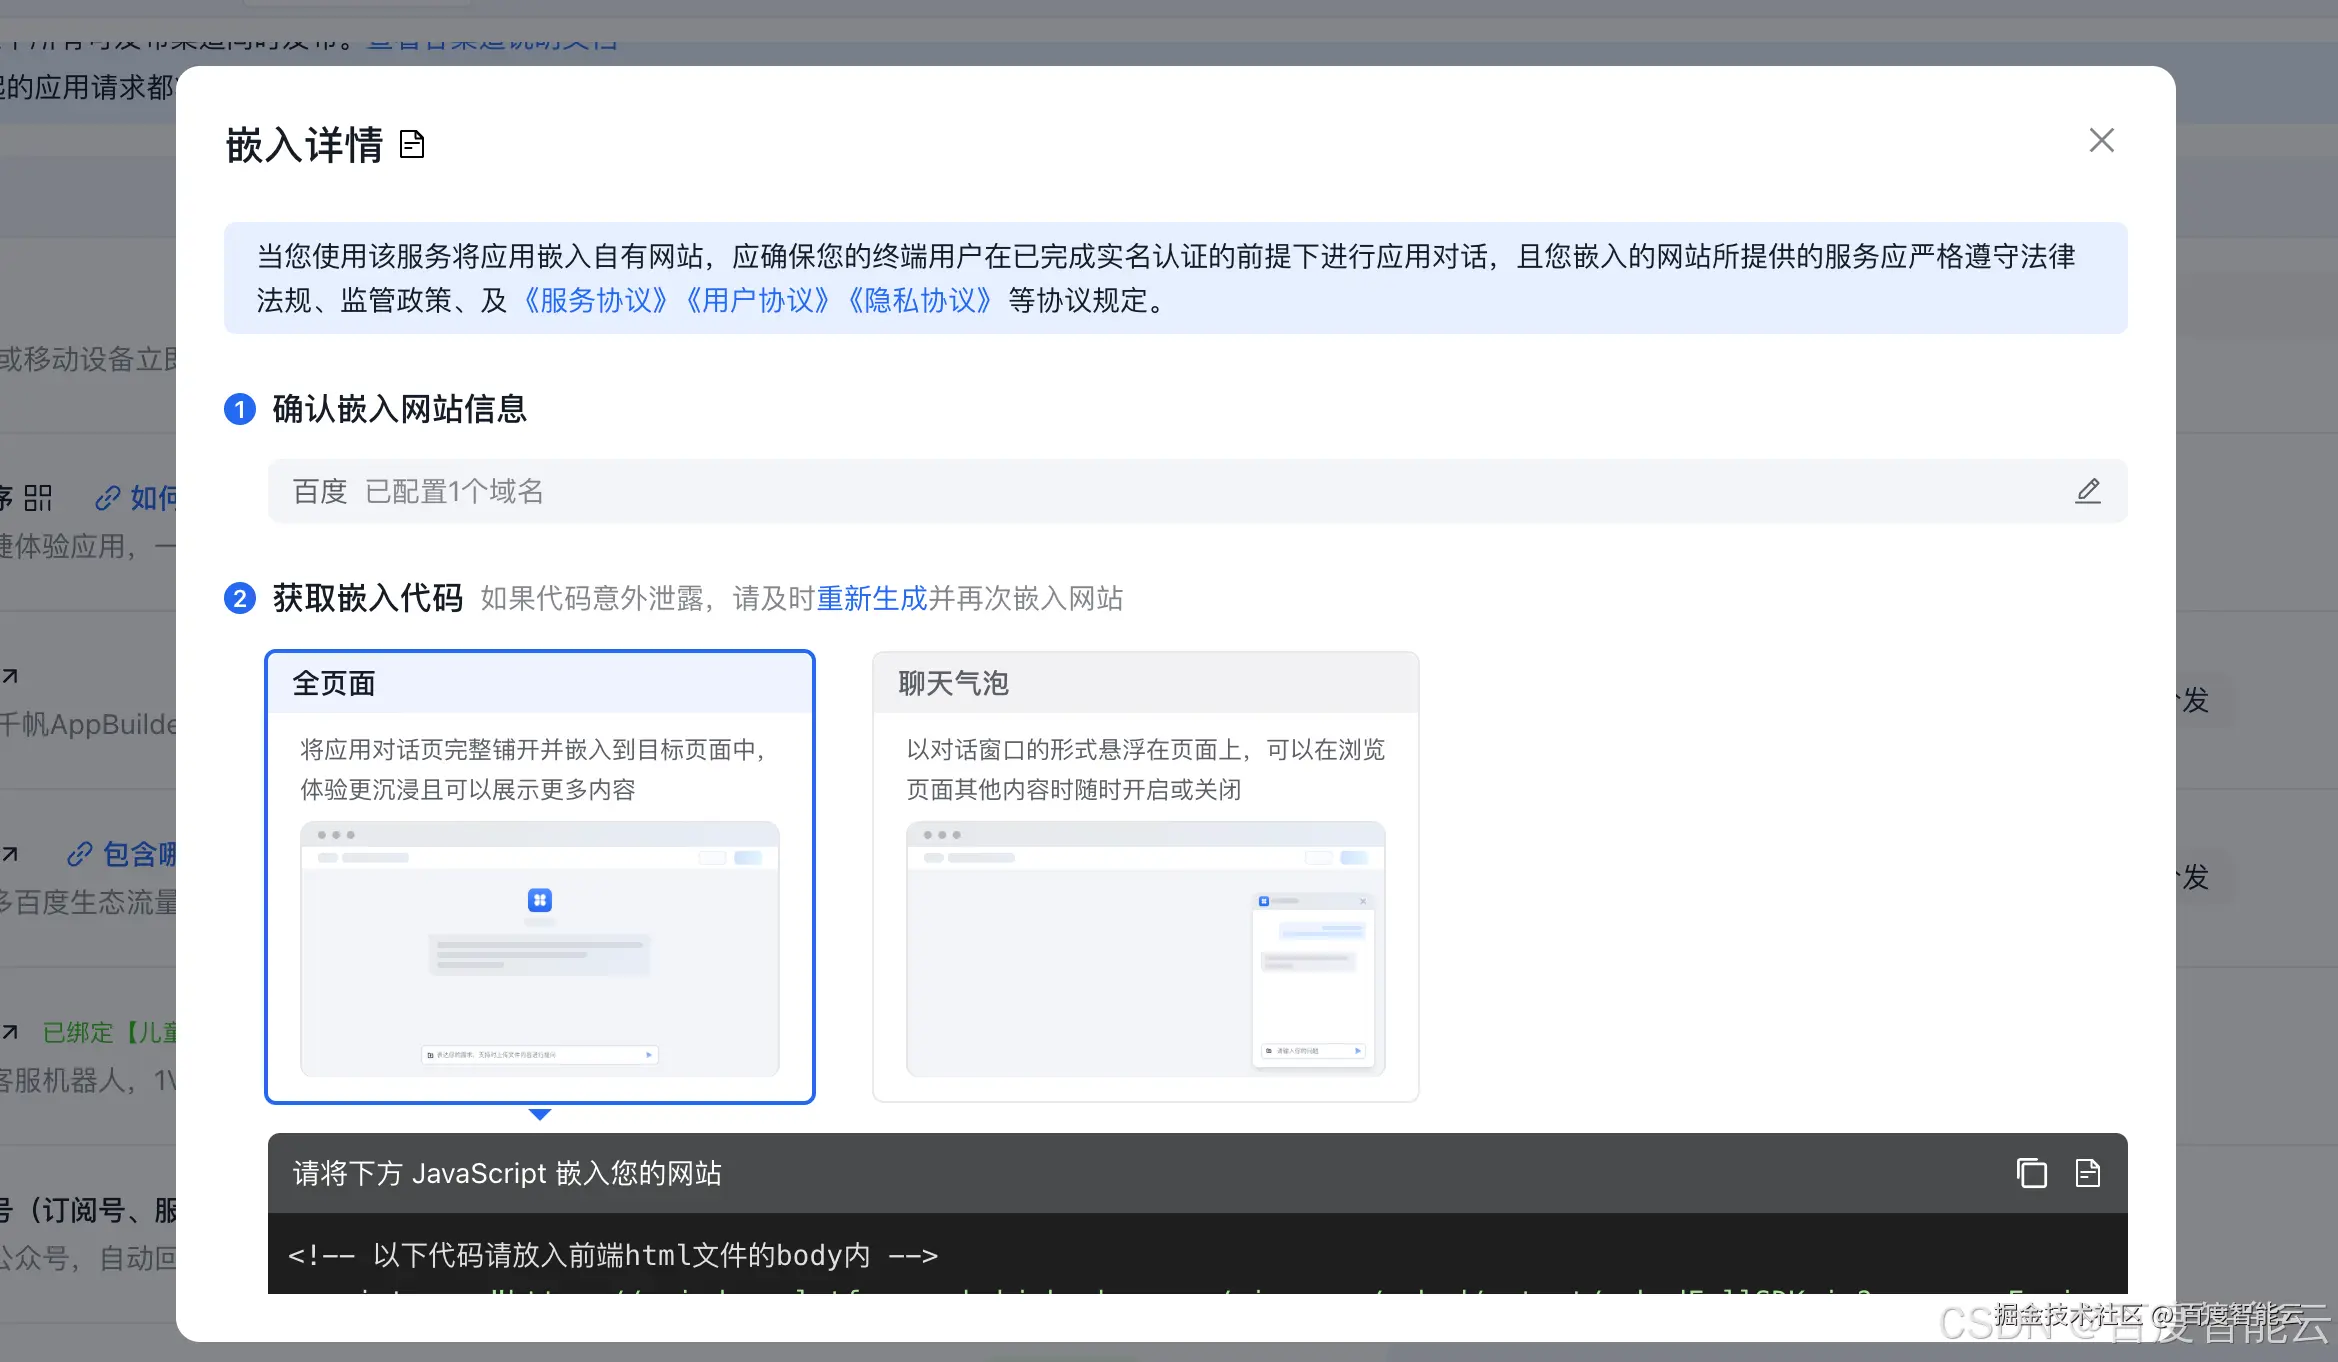This screenshot has width=2338, height=1362.
Task: Select the 全页面 embed mode
Action: (539, 875)
